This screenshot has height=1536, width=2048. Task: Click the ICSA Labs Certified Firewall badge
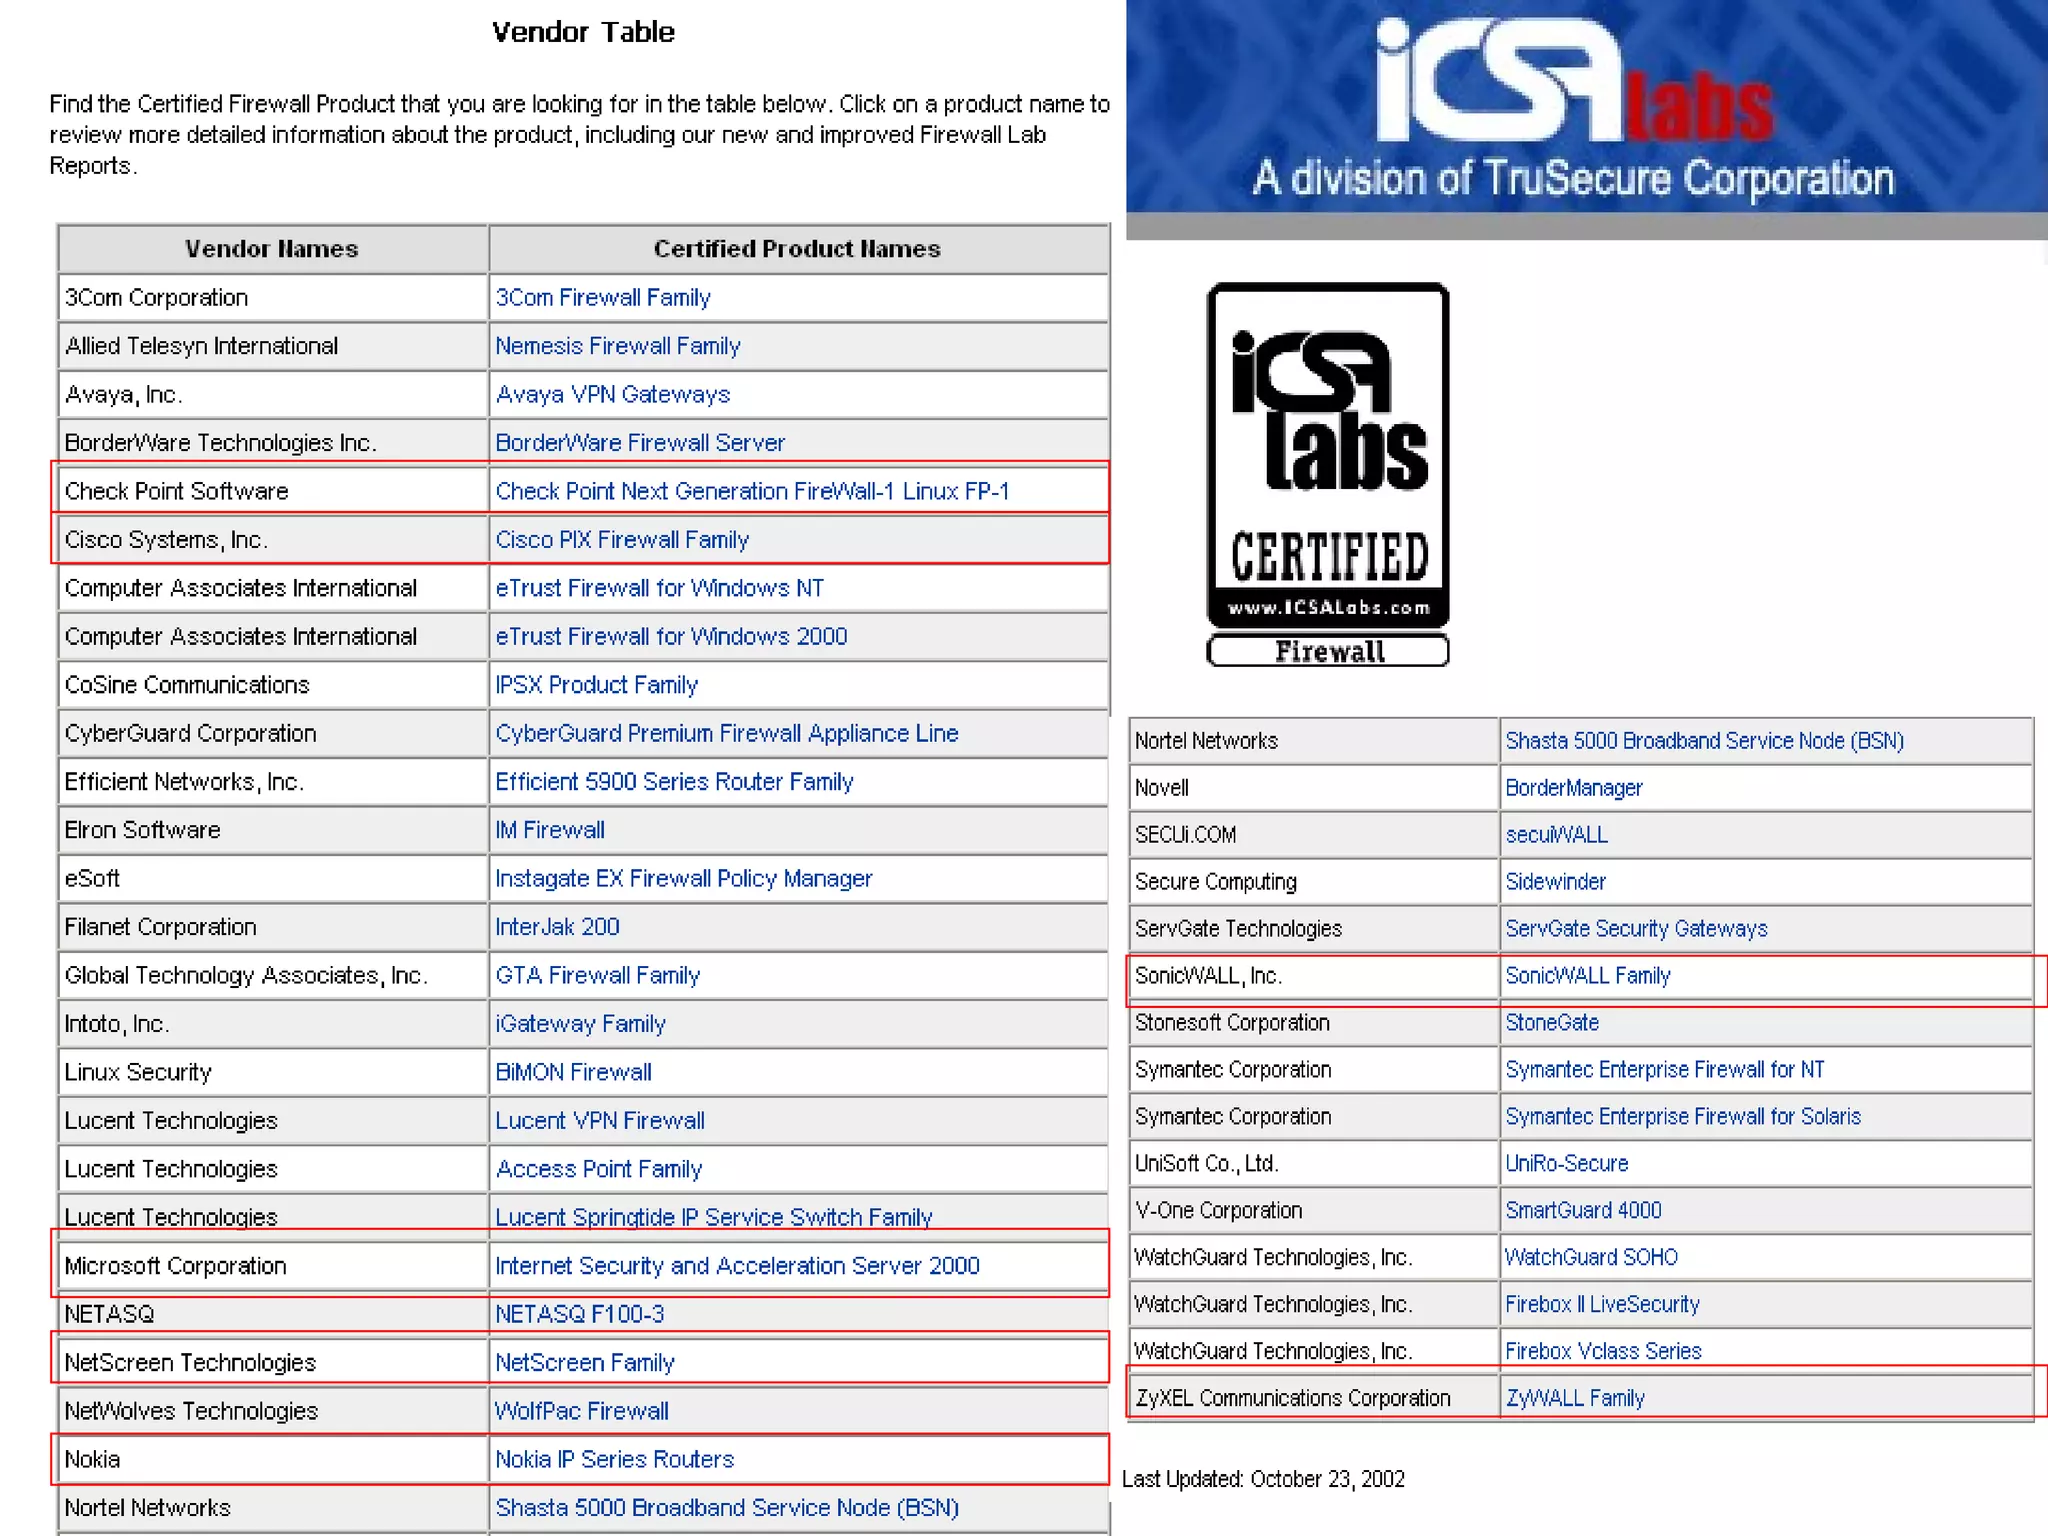pos(1328,474)
